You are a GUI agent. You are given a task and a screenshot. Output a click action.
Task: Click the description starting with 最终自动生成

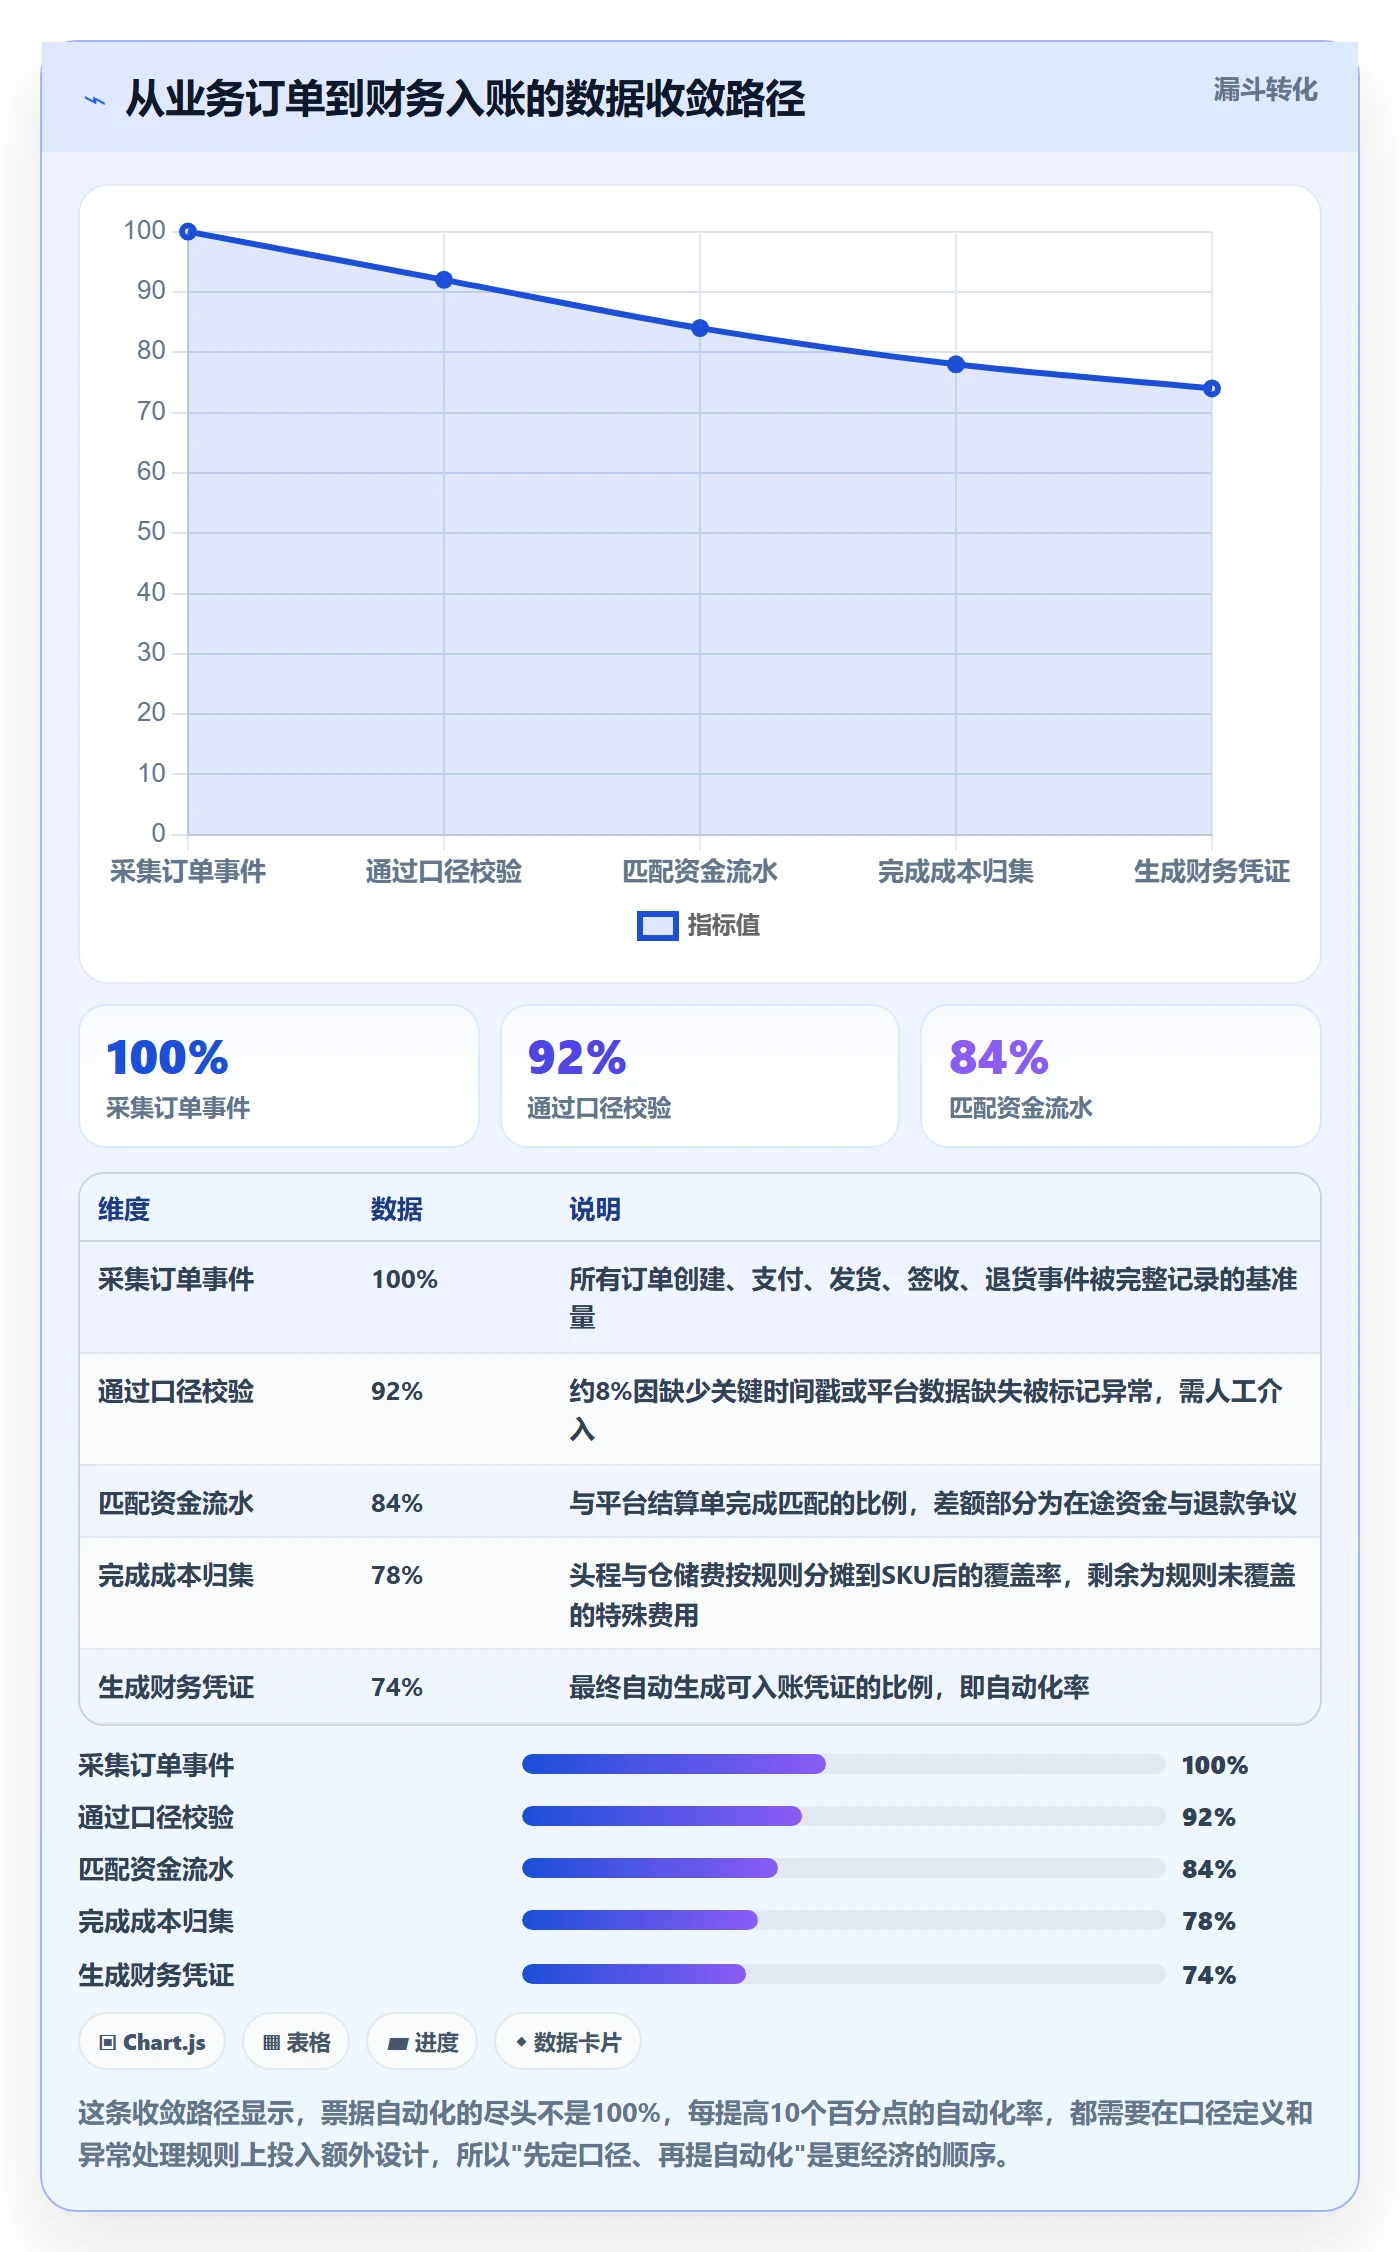tap(829, 1688)
